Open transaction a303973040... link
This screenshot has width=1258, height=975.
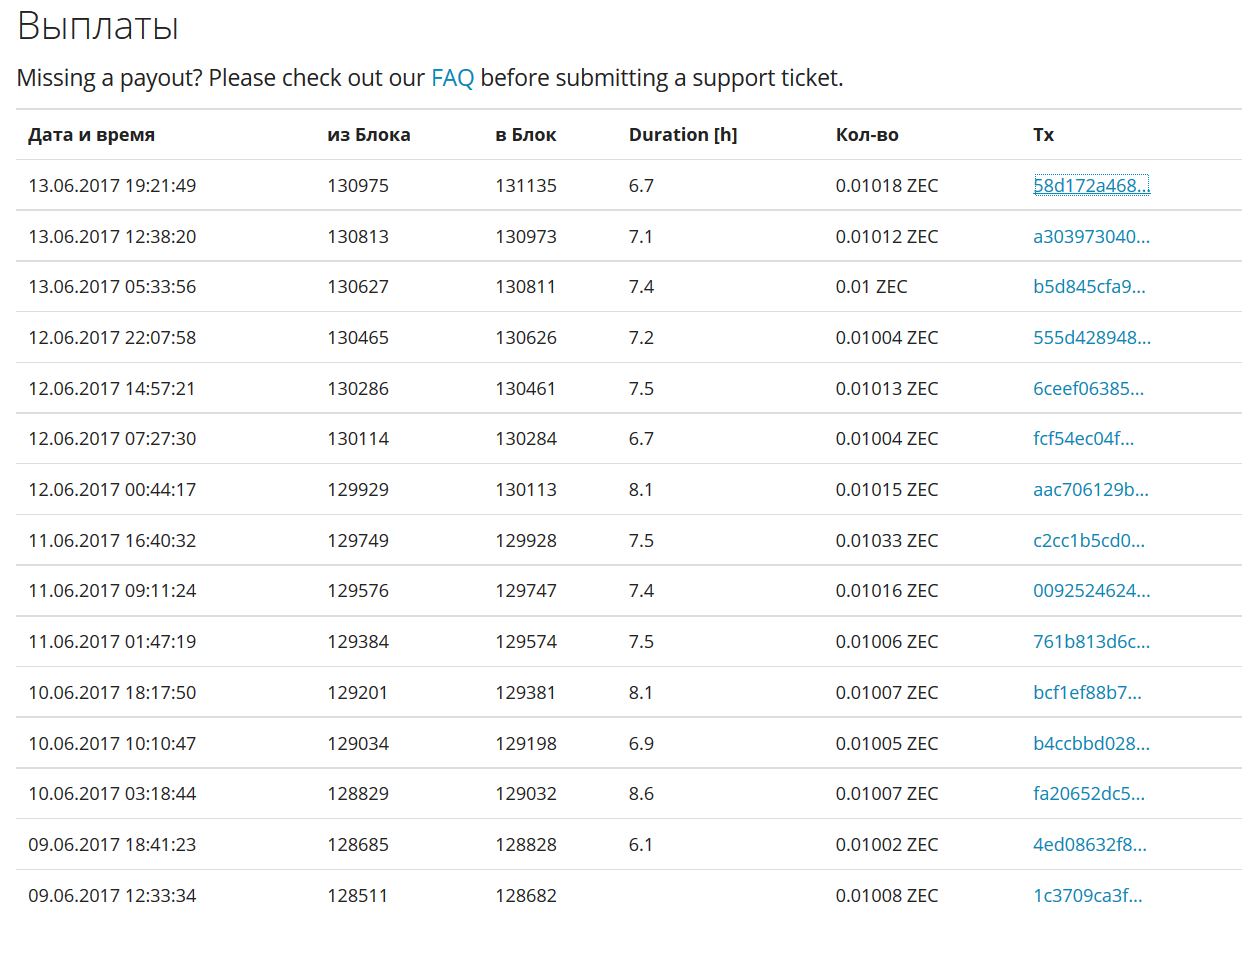click(x=1091, y=236)
